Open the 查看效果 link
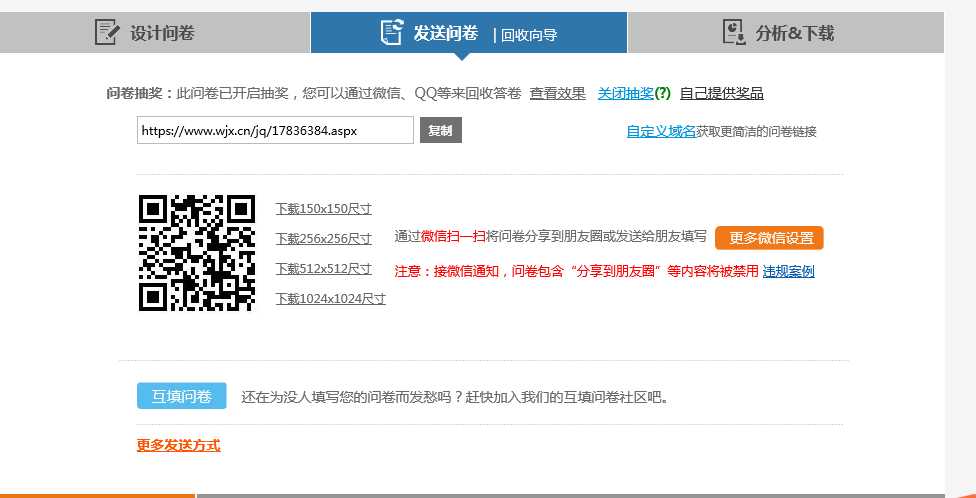 click(558, 93)
